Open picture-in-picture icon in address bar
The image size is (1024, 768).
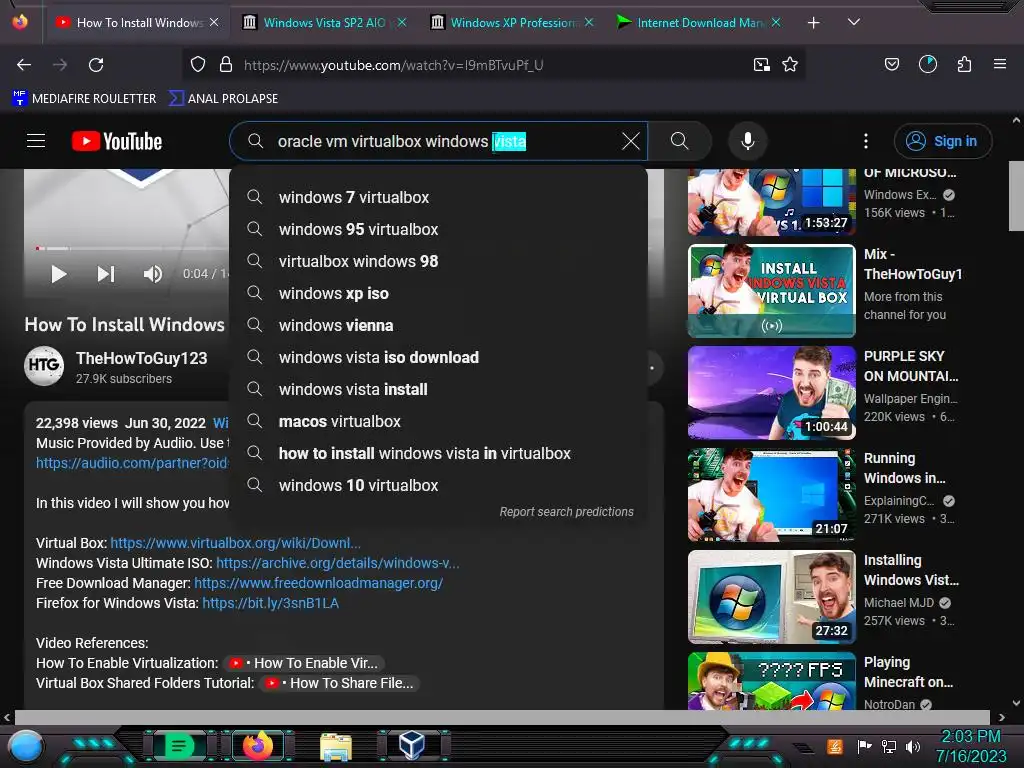[x=761, y=65]
